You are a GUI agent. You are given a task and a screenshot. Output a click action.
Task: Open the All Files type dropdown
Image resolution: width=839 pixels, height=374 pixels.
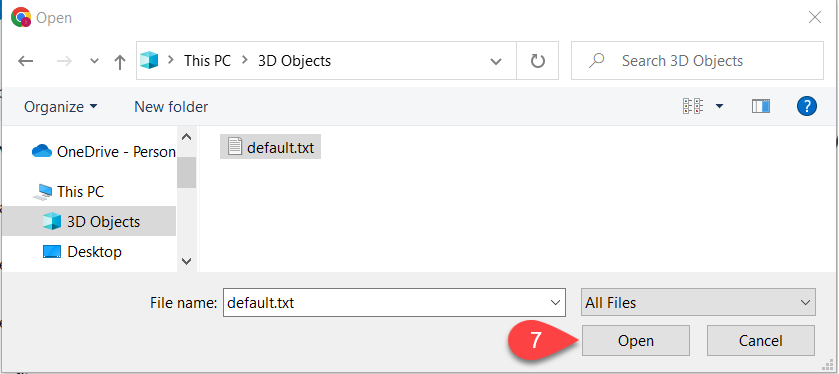coord(698,302)
